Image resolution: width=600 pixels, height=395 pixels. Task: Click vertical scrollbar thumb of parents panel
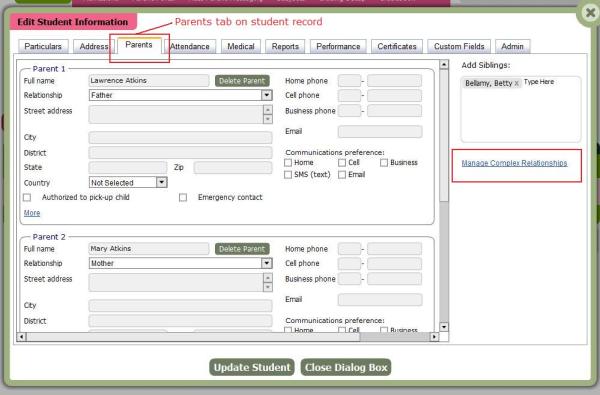coord(443,135)
